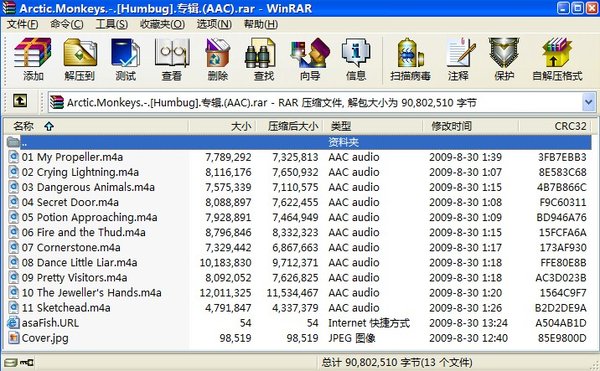Click the 添加 (Add) toolbar icon
The width and height of the screenshot is (600, 371).
coord(33,59)
